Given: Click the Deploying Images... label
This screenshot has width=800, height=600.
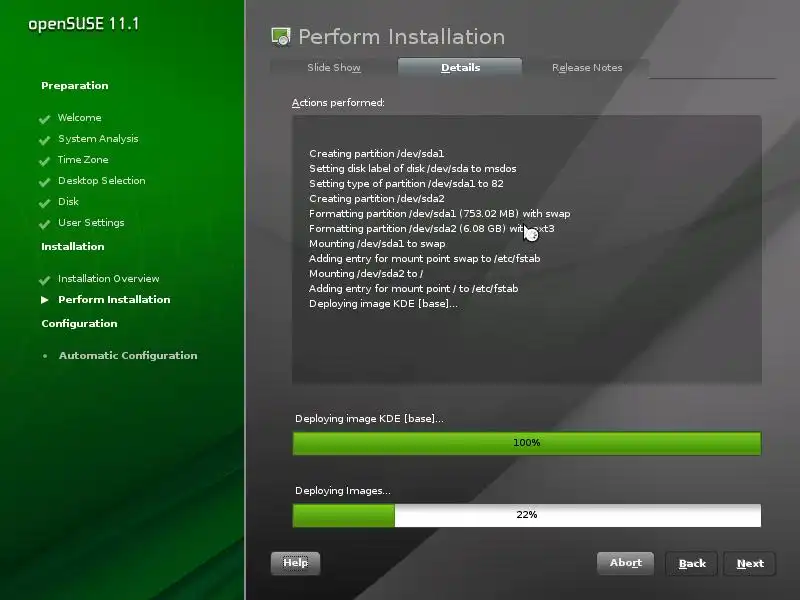Looking at the screenshot, I should 343,491.
